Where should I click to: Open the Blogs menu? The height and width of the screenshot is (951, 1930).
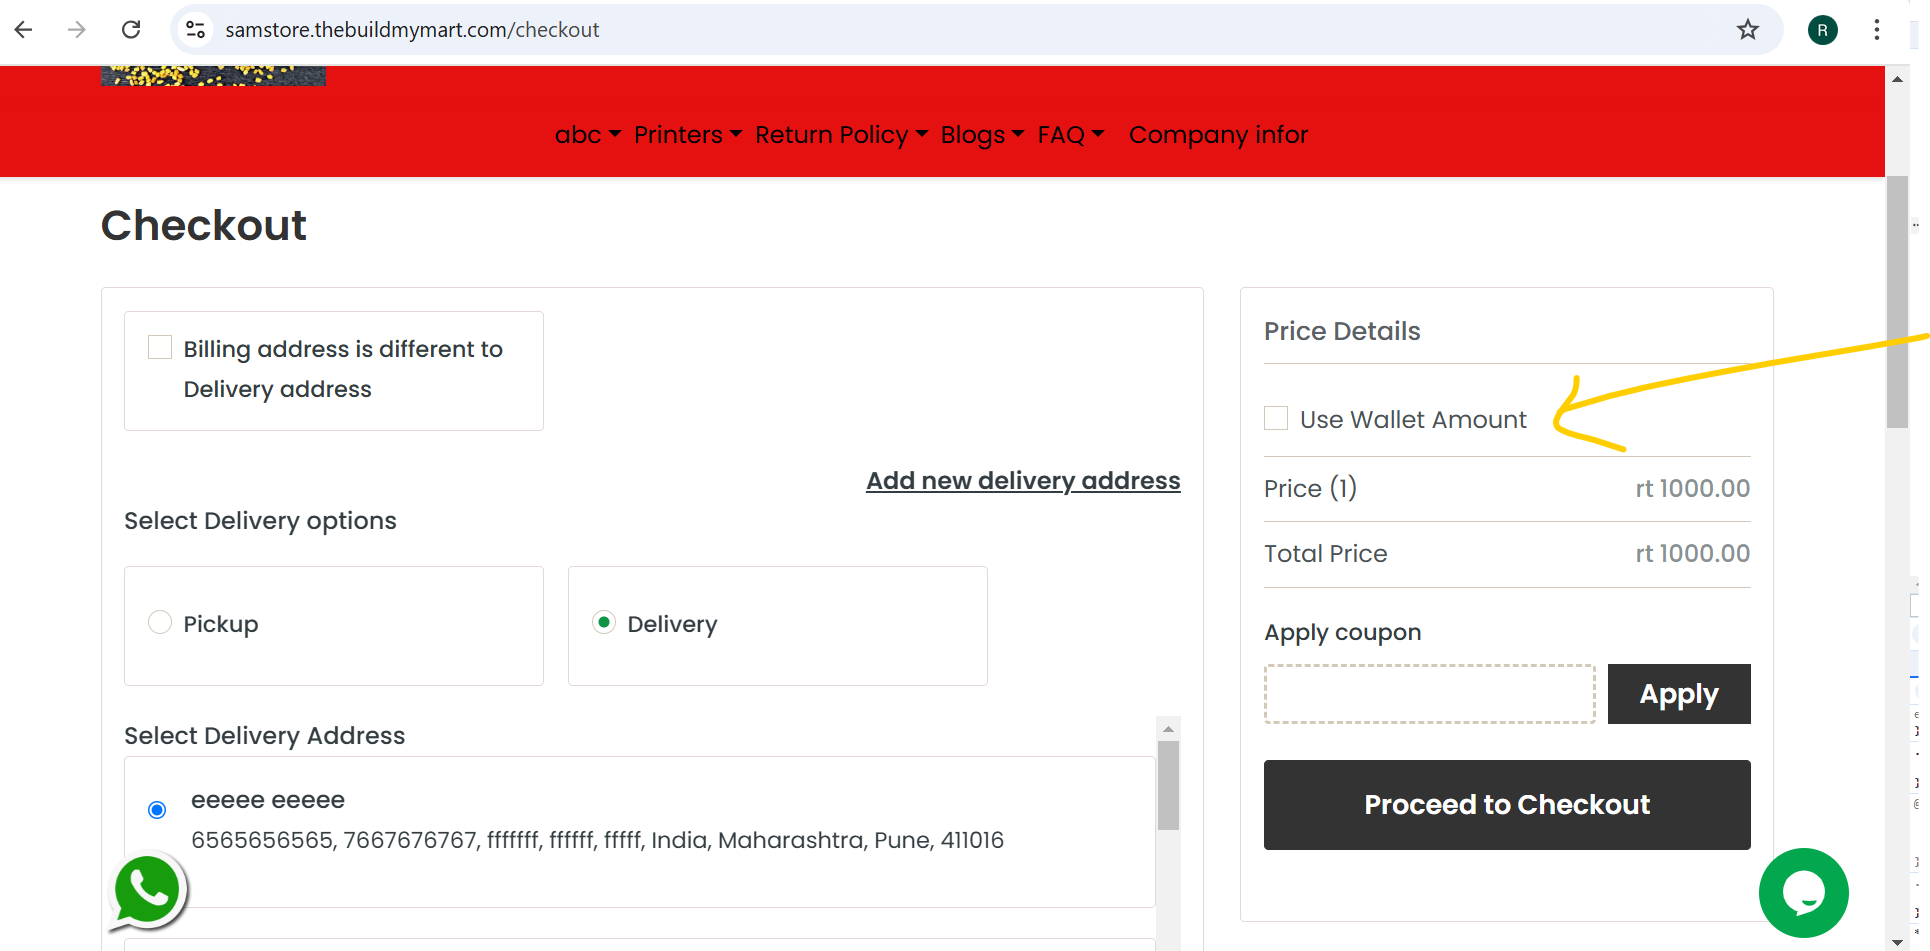982,135
